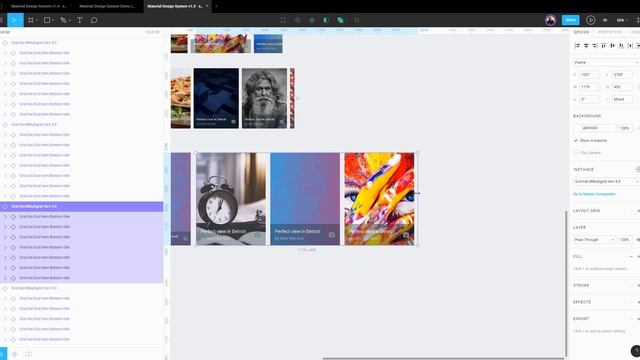Align horizontal centers

point(586,46)
